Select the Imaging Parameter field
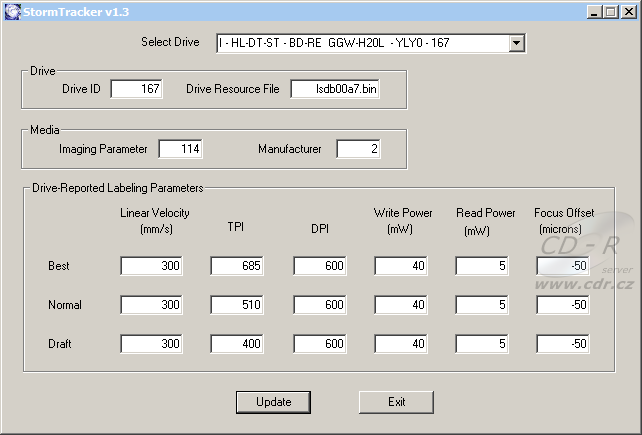Image resolution: width=642 pixels, height=435 pixels. coord(180,149)
